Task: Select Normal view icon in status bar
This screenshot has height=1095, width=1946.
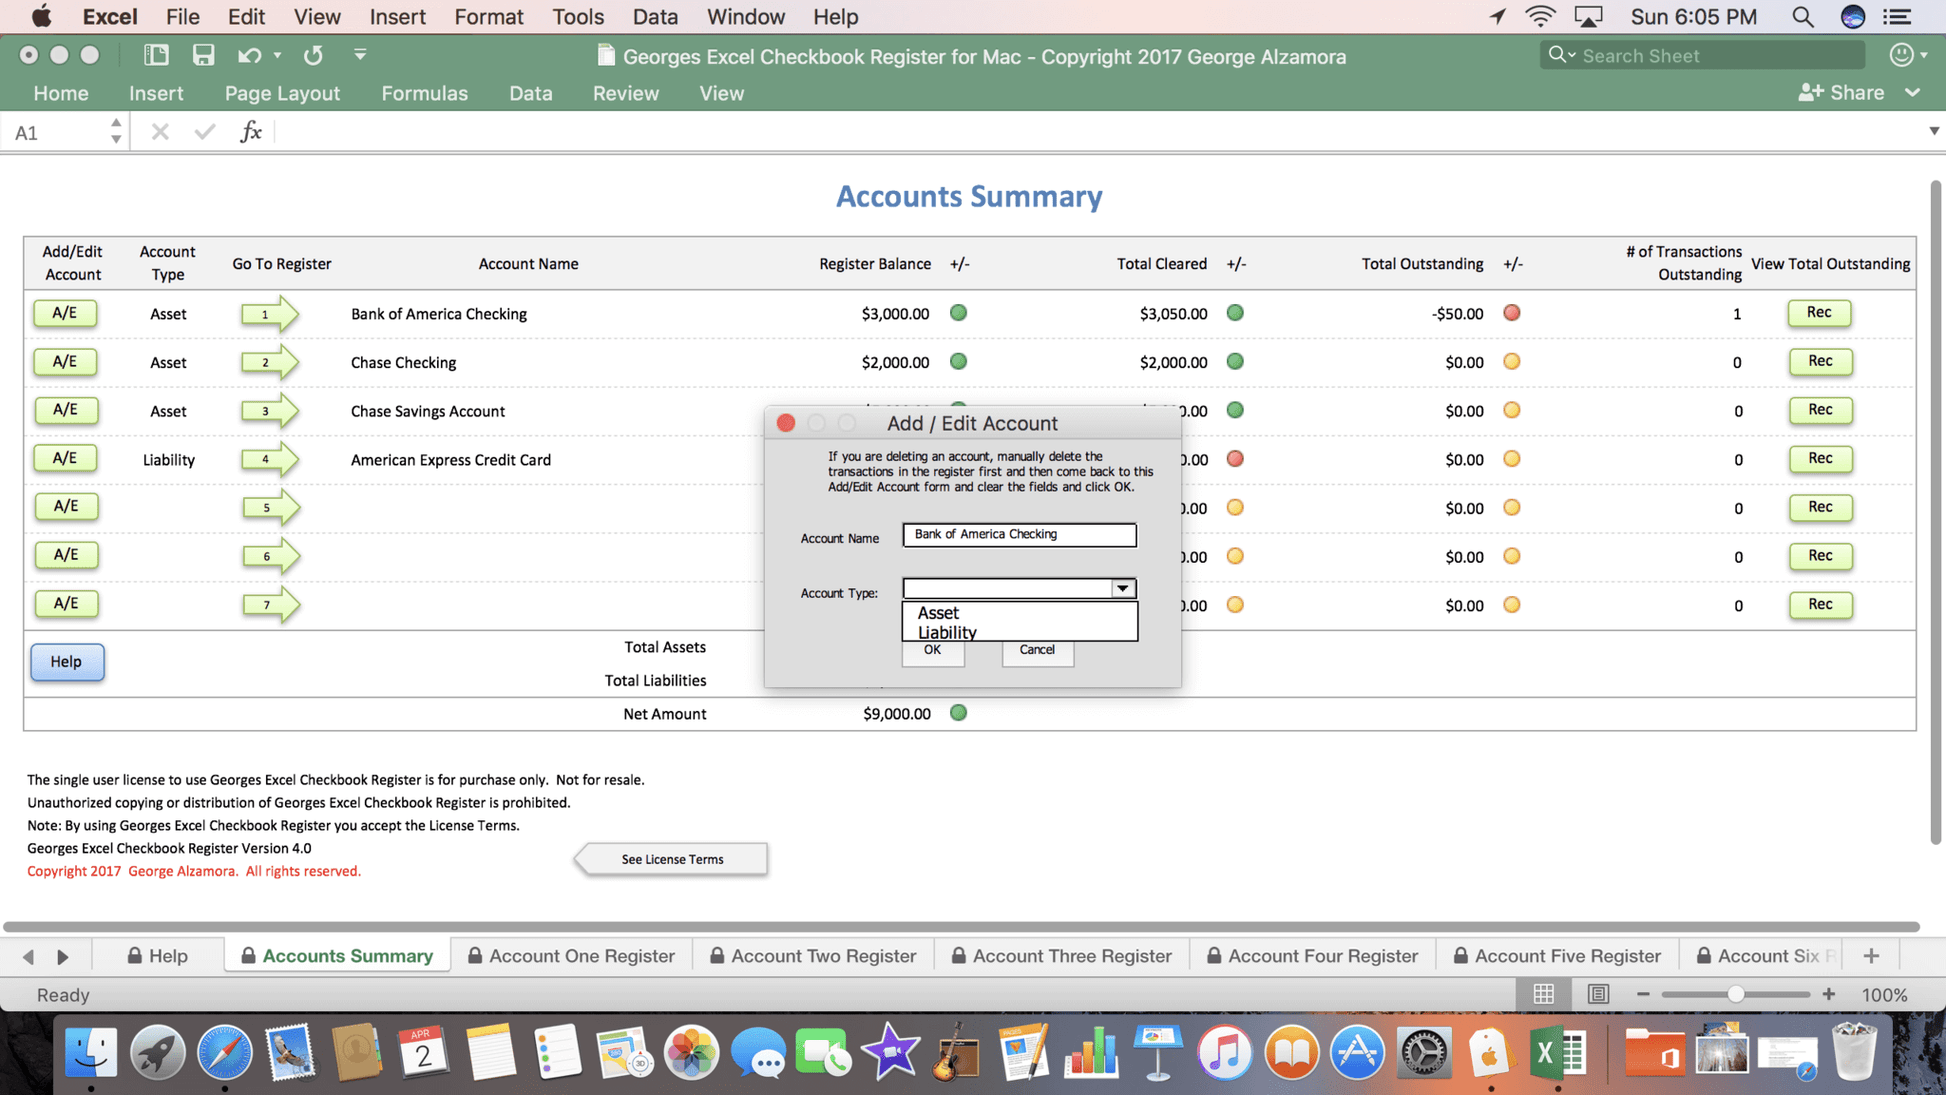Action: [x=1543, y=994]
